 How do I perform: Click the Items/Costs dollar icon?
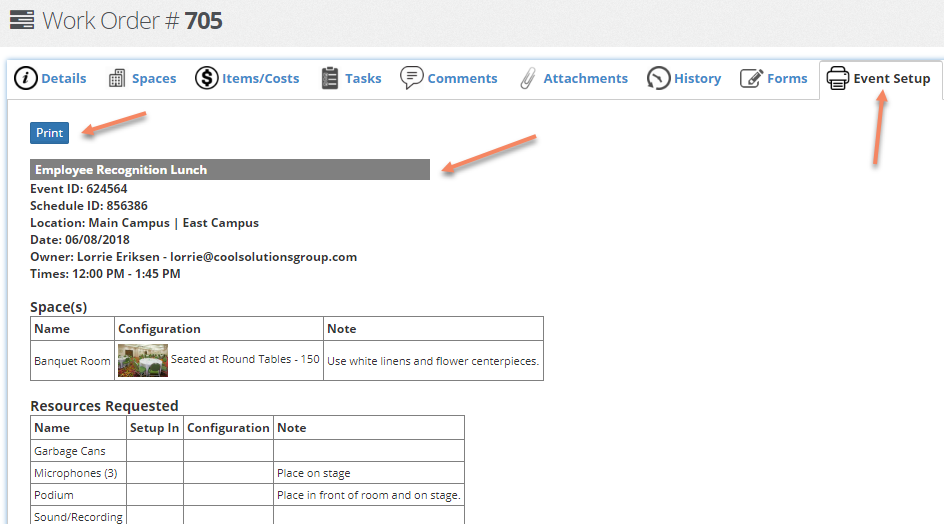206,78
